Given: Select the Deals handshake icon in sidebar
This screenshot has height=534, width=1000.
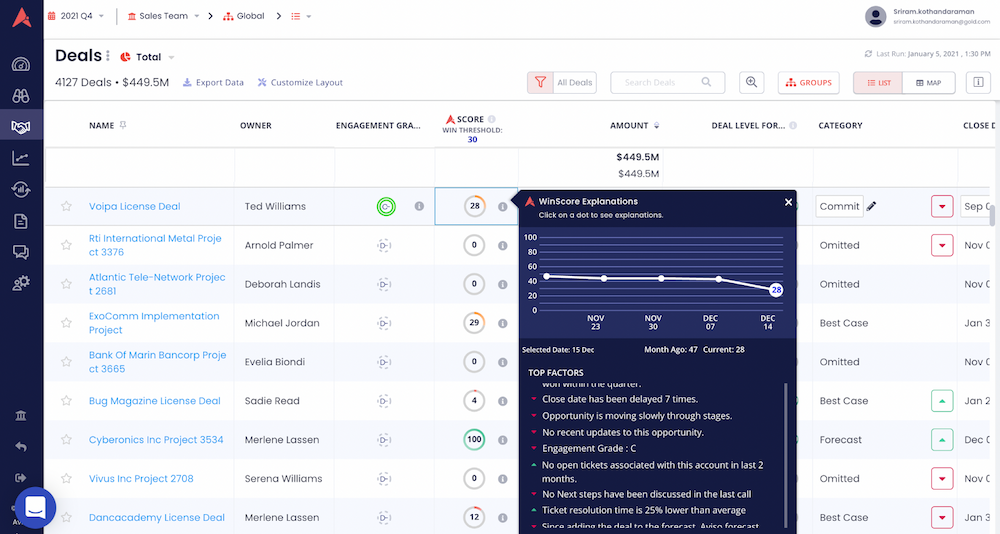Looking at the screenshot, I should coord(20,127).
